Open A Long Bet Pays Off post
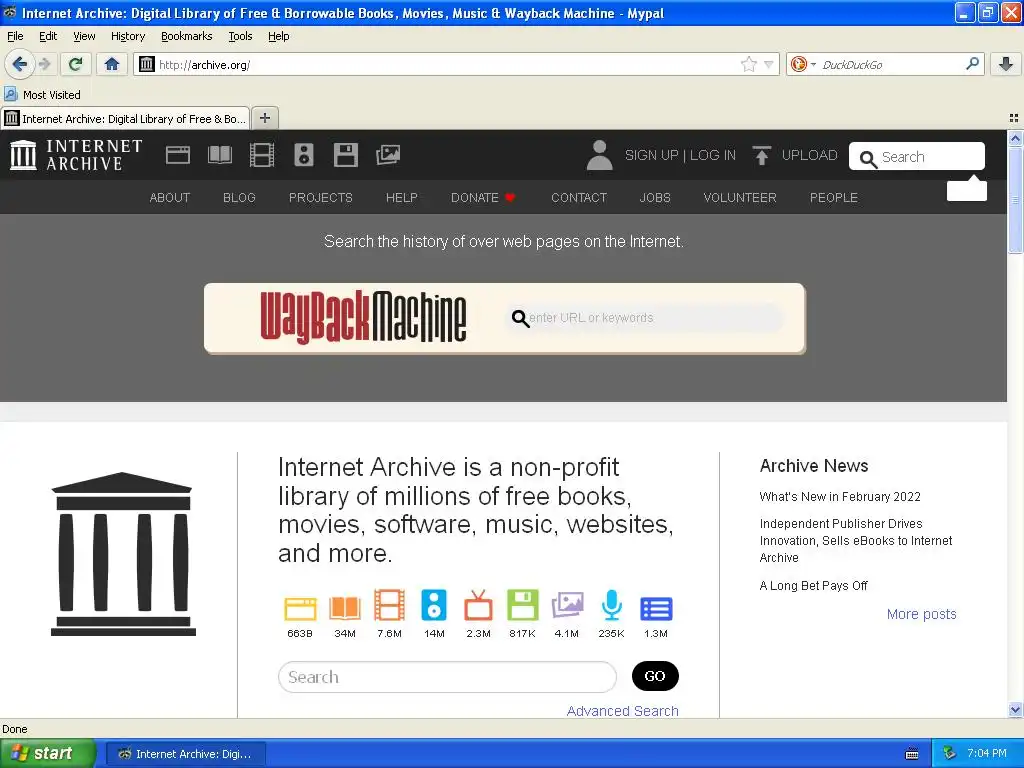The image size is (1024, 768). click(813, 585)
